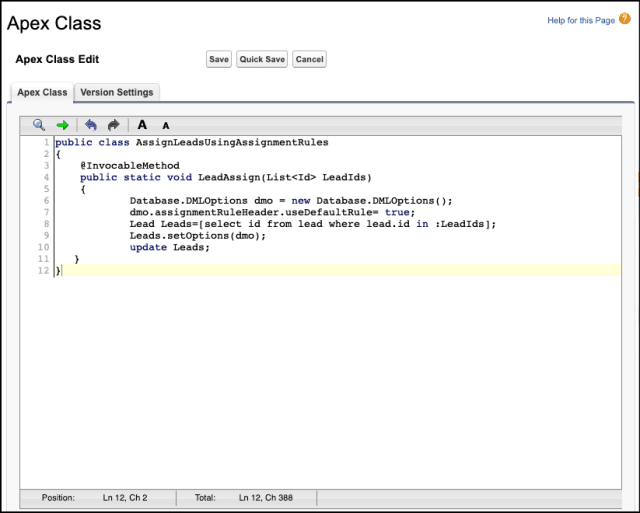Click the Apex Class Edit heading

pyautogui.click(x=57, y=59)
